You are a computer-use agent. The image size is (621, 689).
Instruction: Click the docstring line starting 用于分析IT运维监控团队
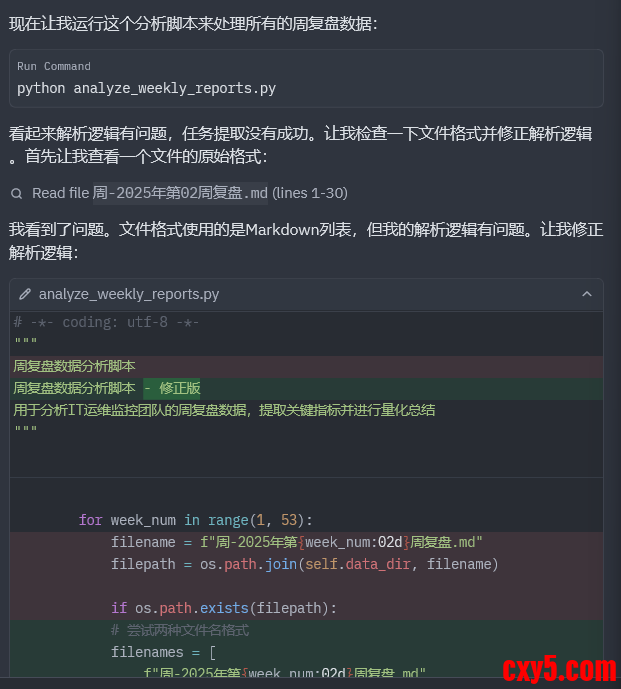[224, 410]
